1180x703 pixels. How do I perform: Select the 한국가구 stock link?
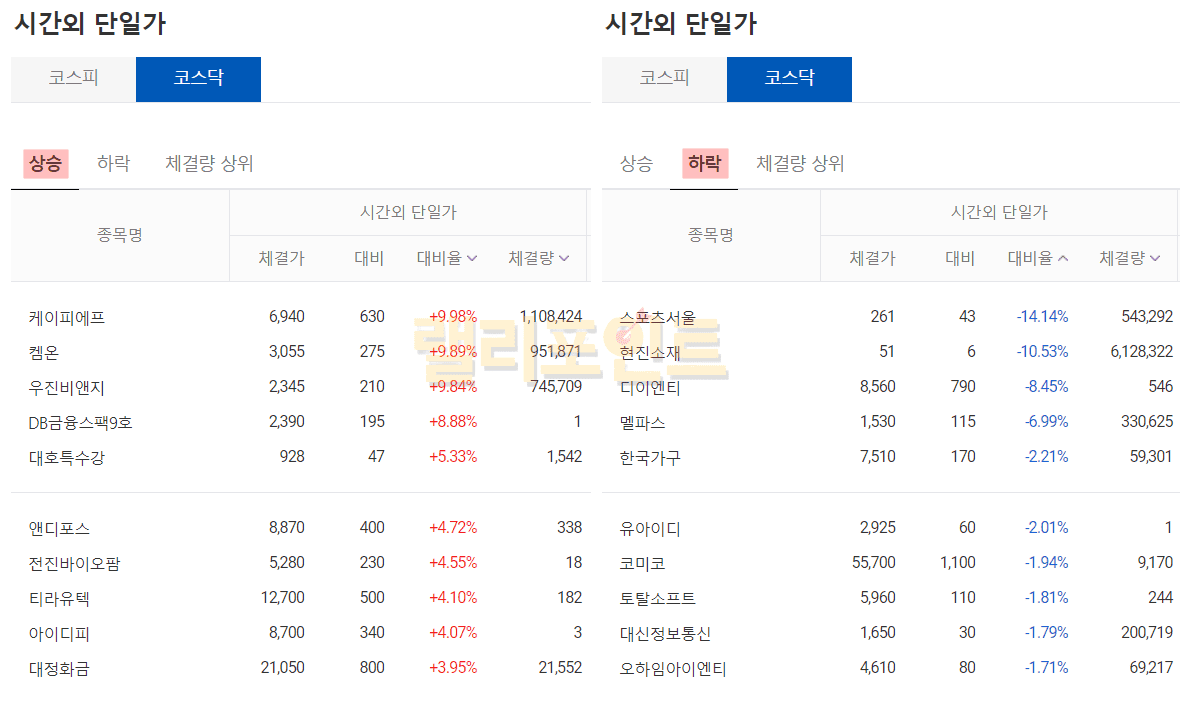(650, 458)
